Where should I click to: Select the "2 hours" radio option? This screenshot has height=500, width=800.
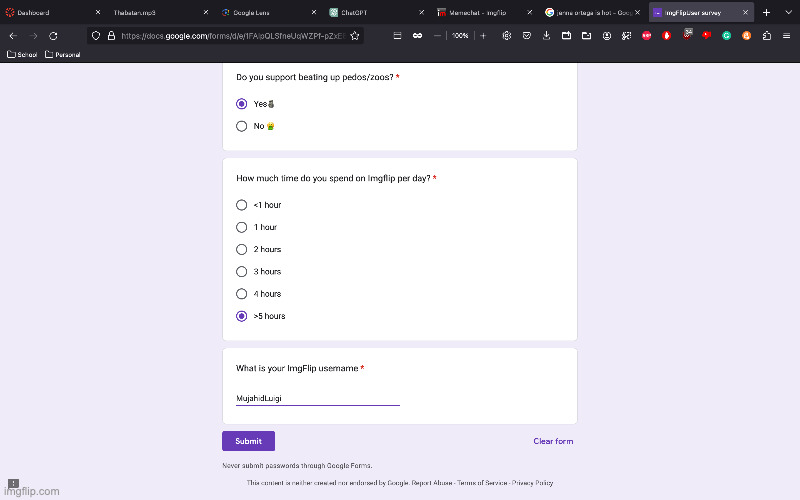(242, 249)
